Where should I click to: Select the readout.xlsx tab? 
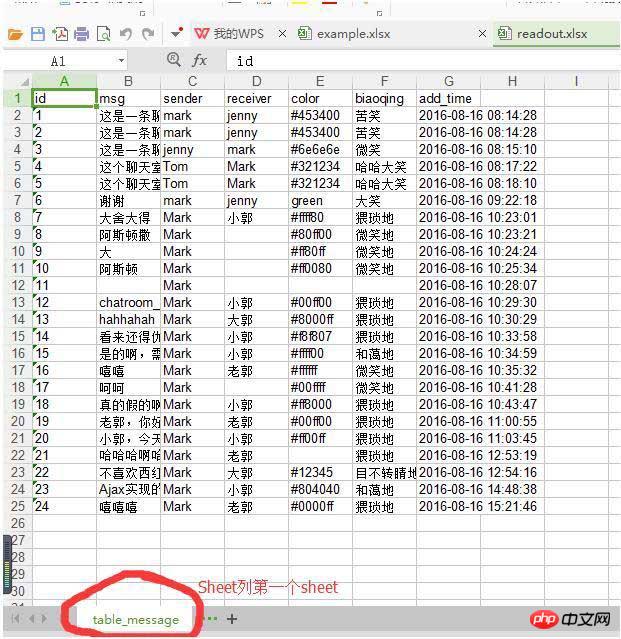557,34
